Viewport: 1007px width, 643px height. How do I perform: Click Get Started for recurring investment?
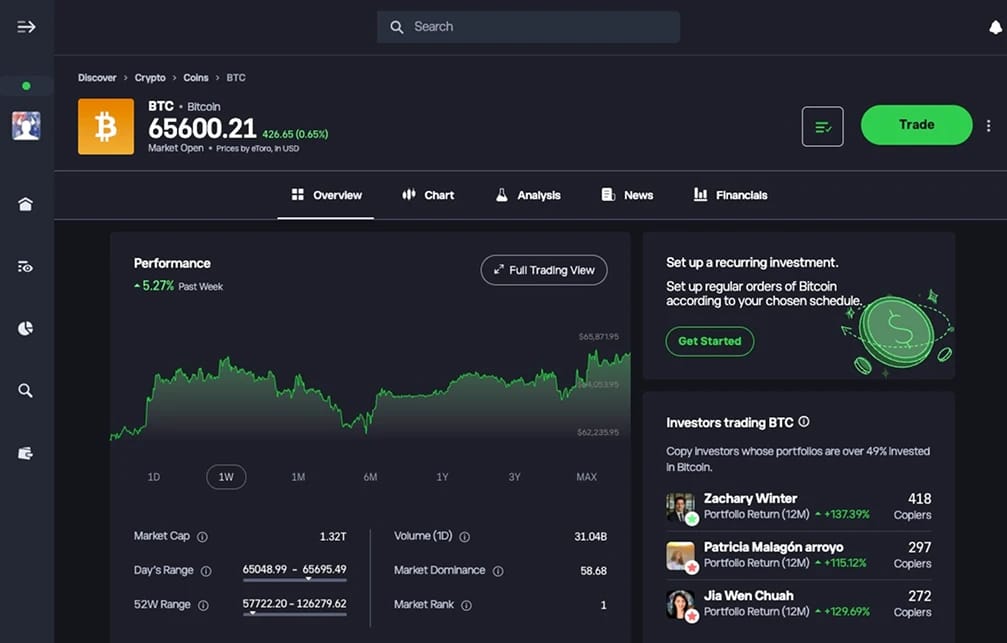pyautogui.click(x=710, y=341)
